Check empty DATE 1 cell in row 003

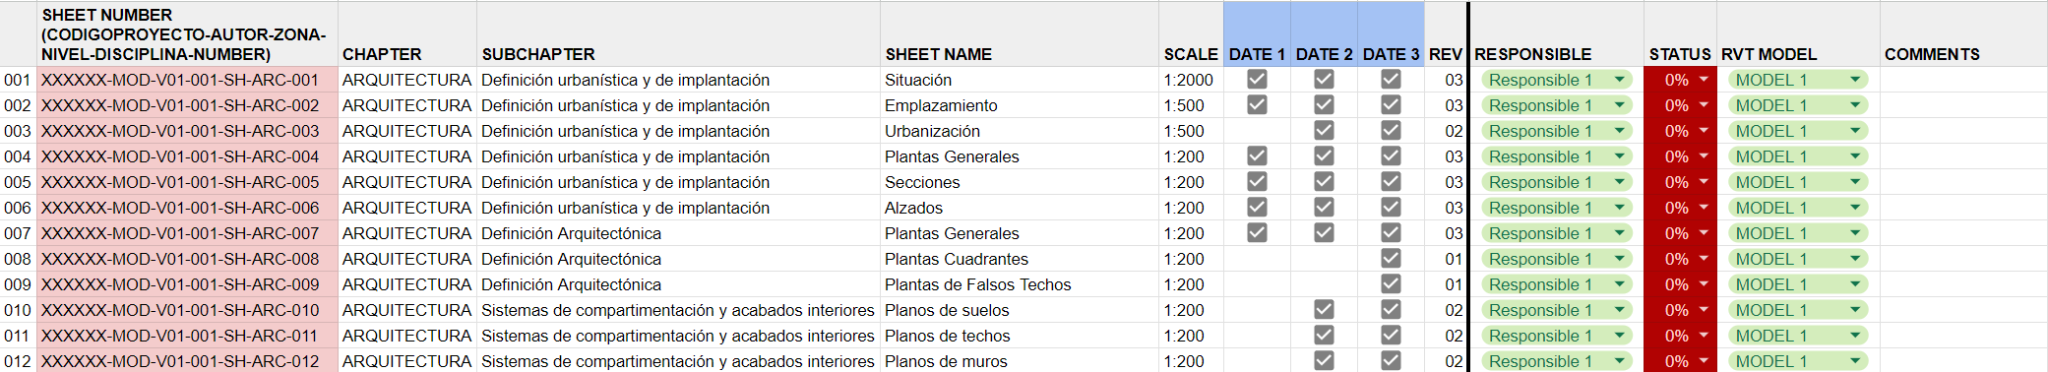click(1257, 130)
